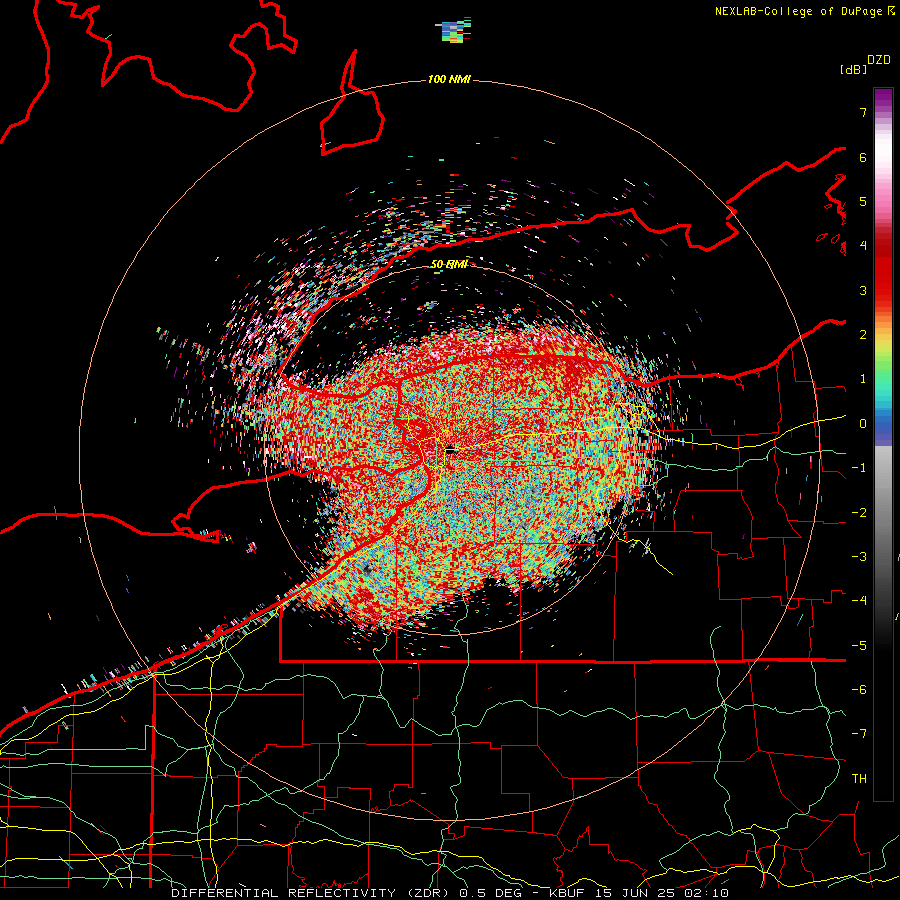Click the -3 value on color scale
Image resolution: width=900 pixels, height=900 pixels.
859,557
